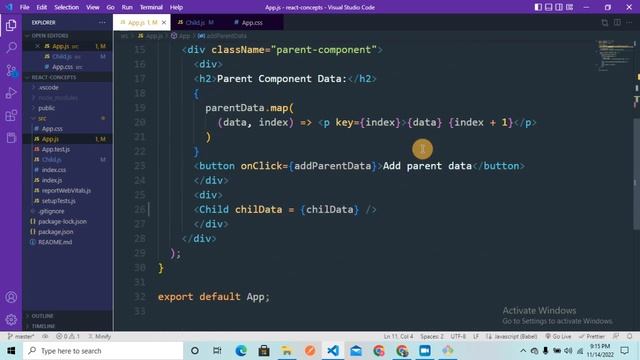This screenshot has height=360, width=640.
Task: Open Microsoft Edge from taskbar
Action: [x=241, y=351]
